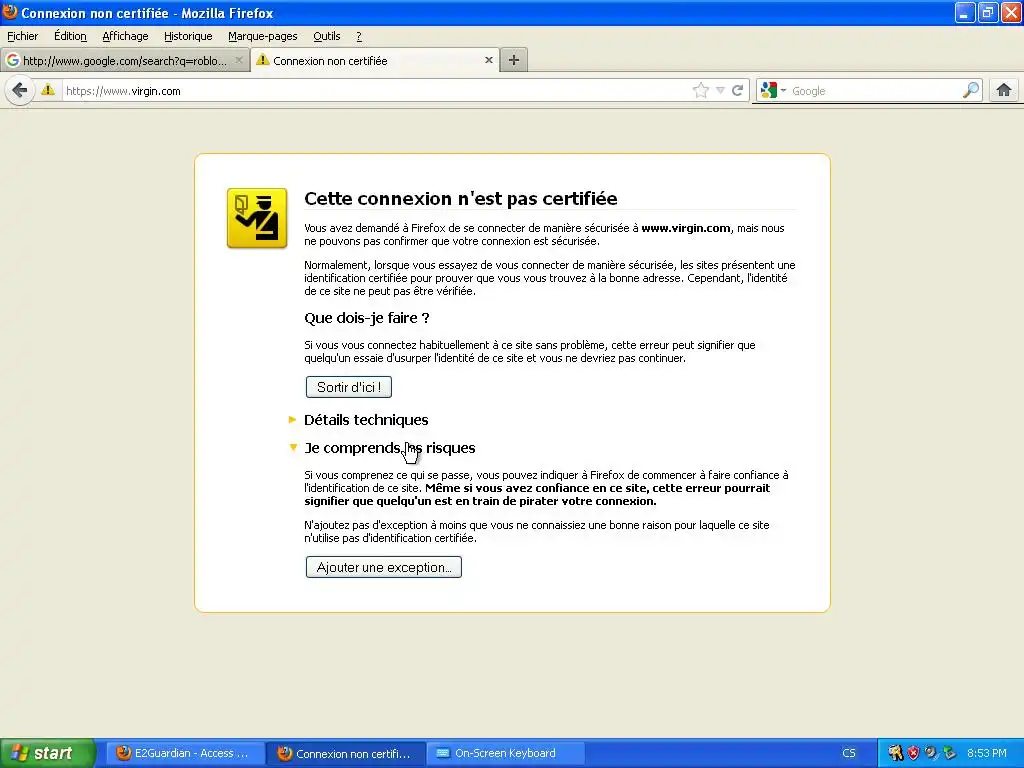Open the Outils menu

[327, 37]
